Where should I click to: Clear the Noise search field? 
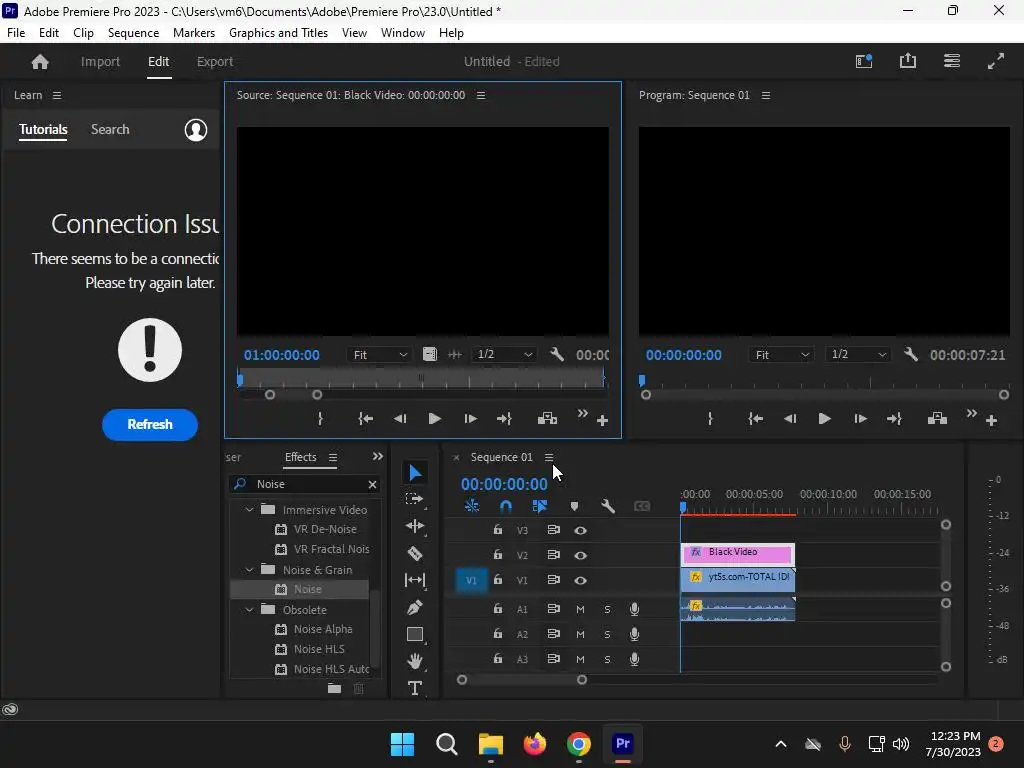click(x=372, y=484)
